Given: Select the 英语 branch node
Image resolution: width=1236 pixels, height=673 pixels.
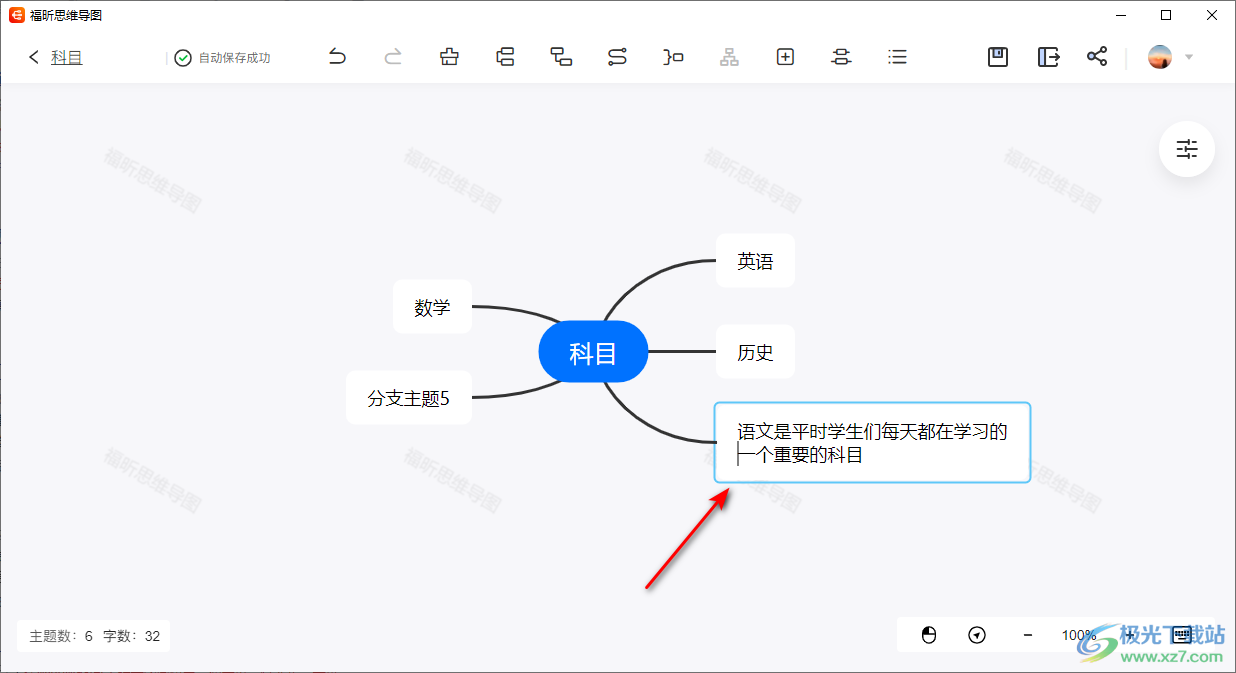Looking at the screenshot, I should pos(755,261).
